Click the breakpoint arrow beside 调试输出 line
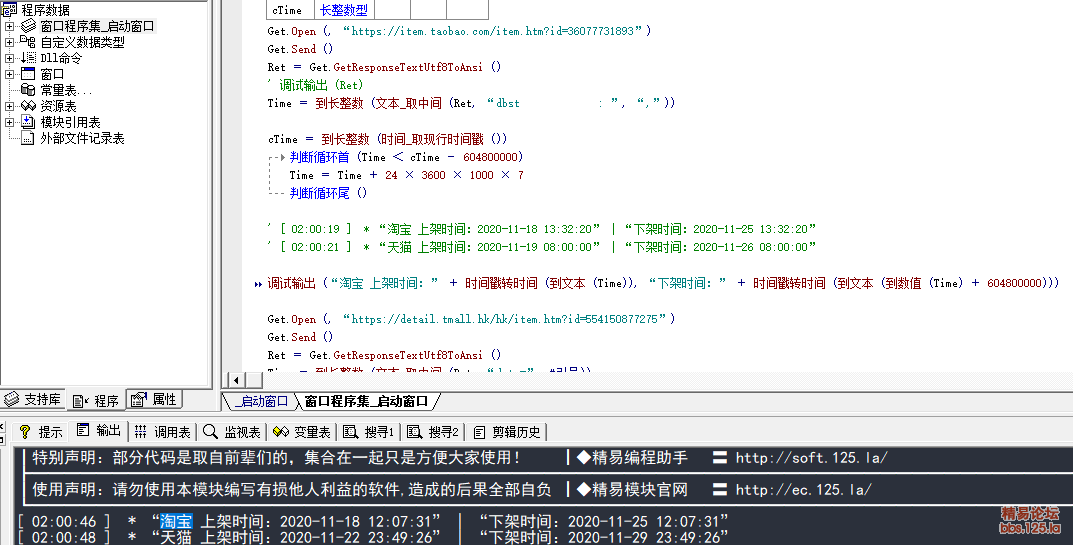The width and height of the screenshot is (1073, 545). (259, 284)
